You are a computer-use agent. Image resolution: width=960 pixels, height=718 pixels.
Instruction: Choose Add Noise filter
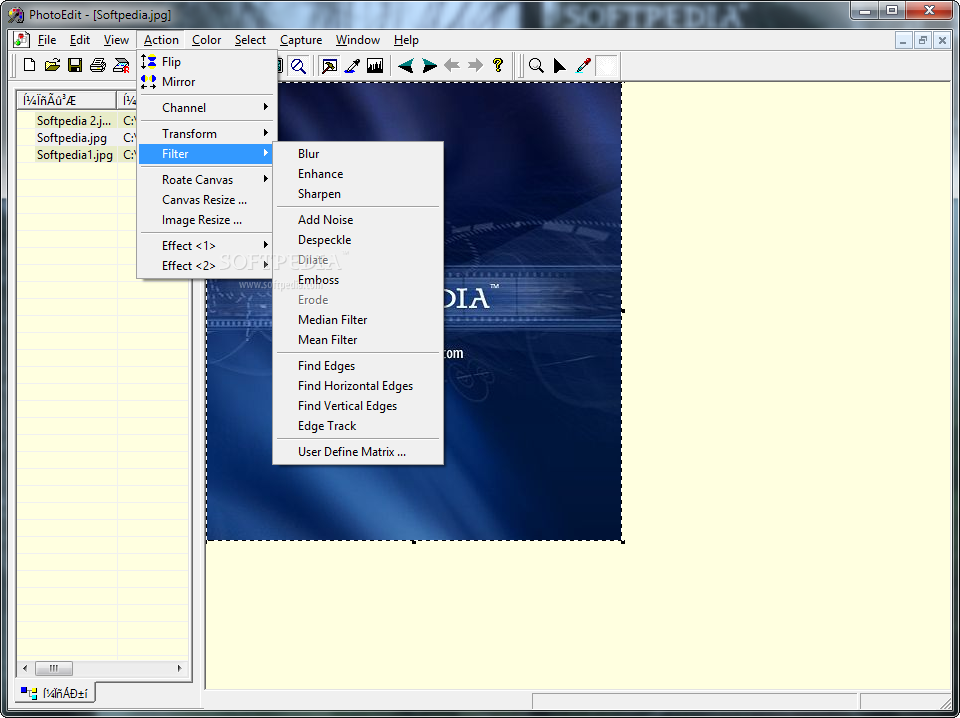coord(358,220)
